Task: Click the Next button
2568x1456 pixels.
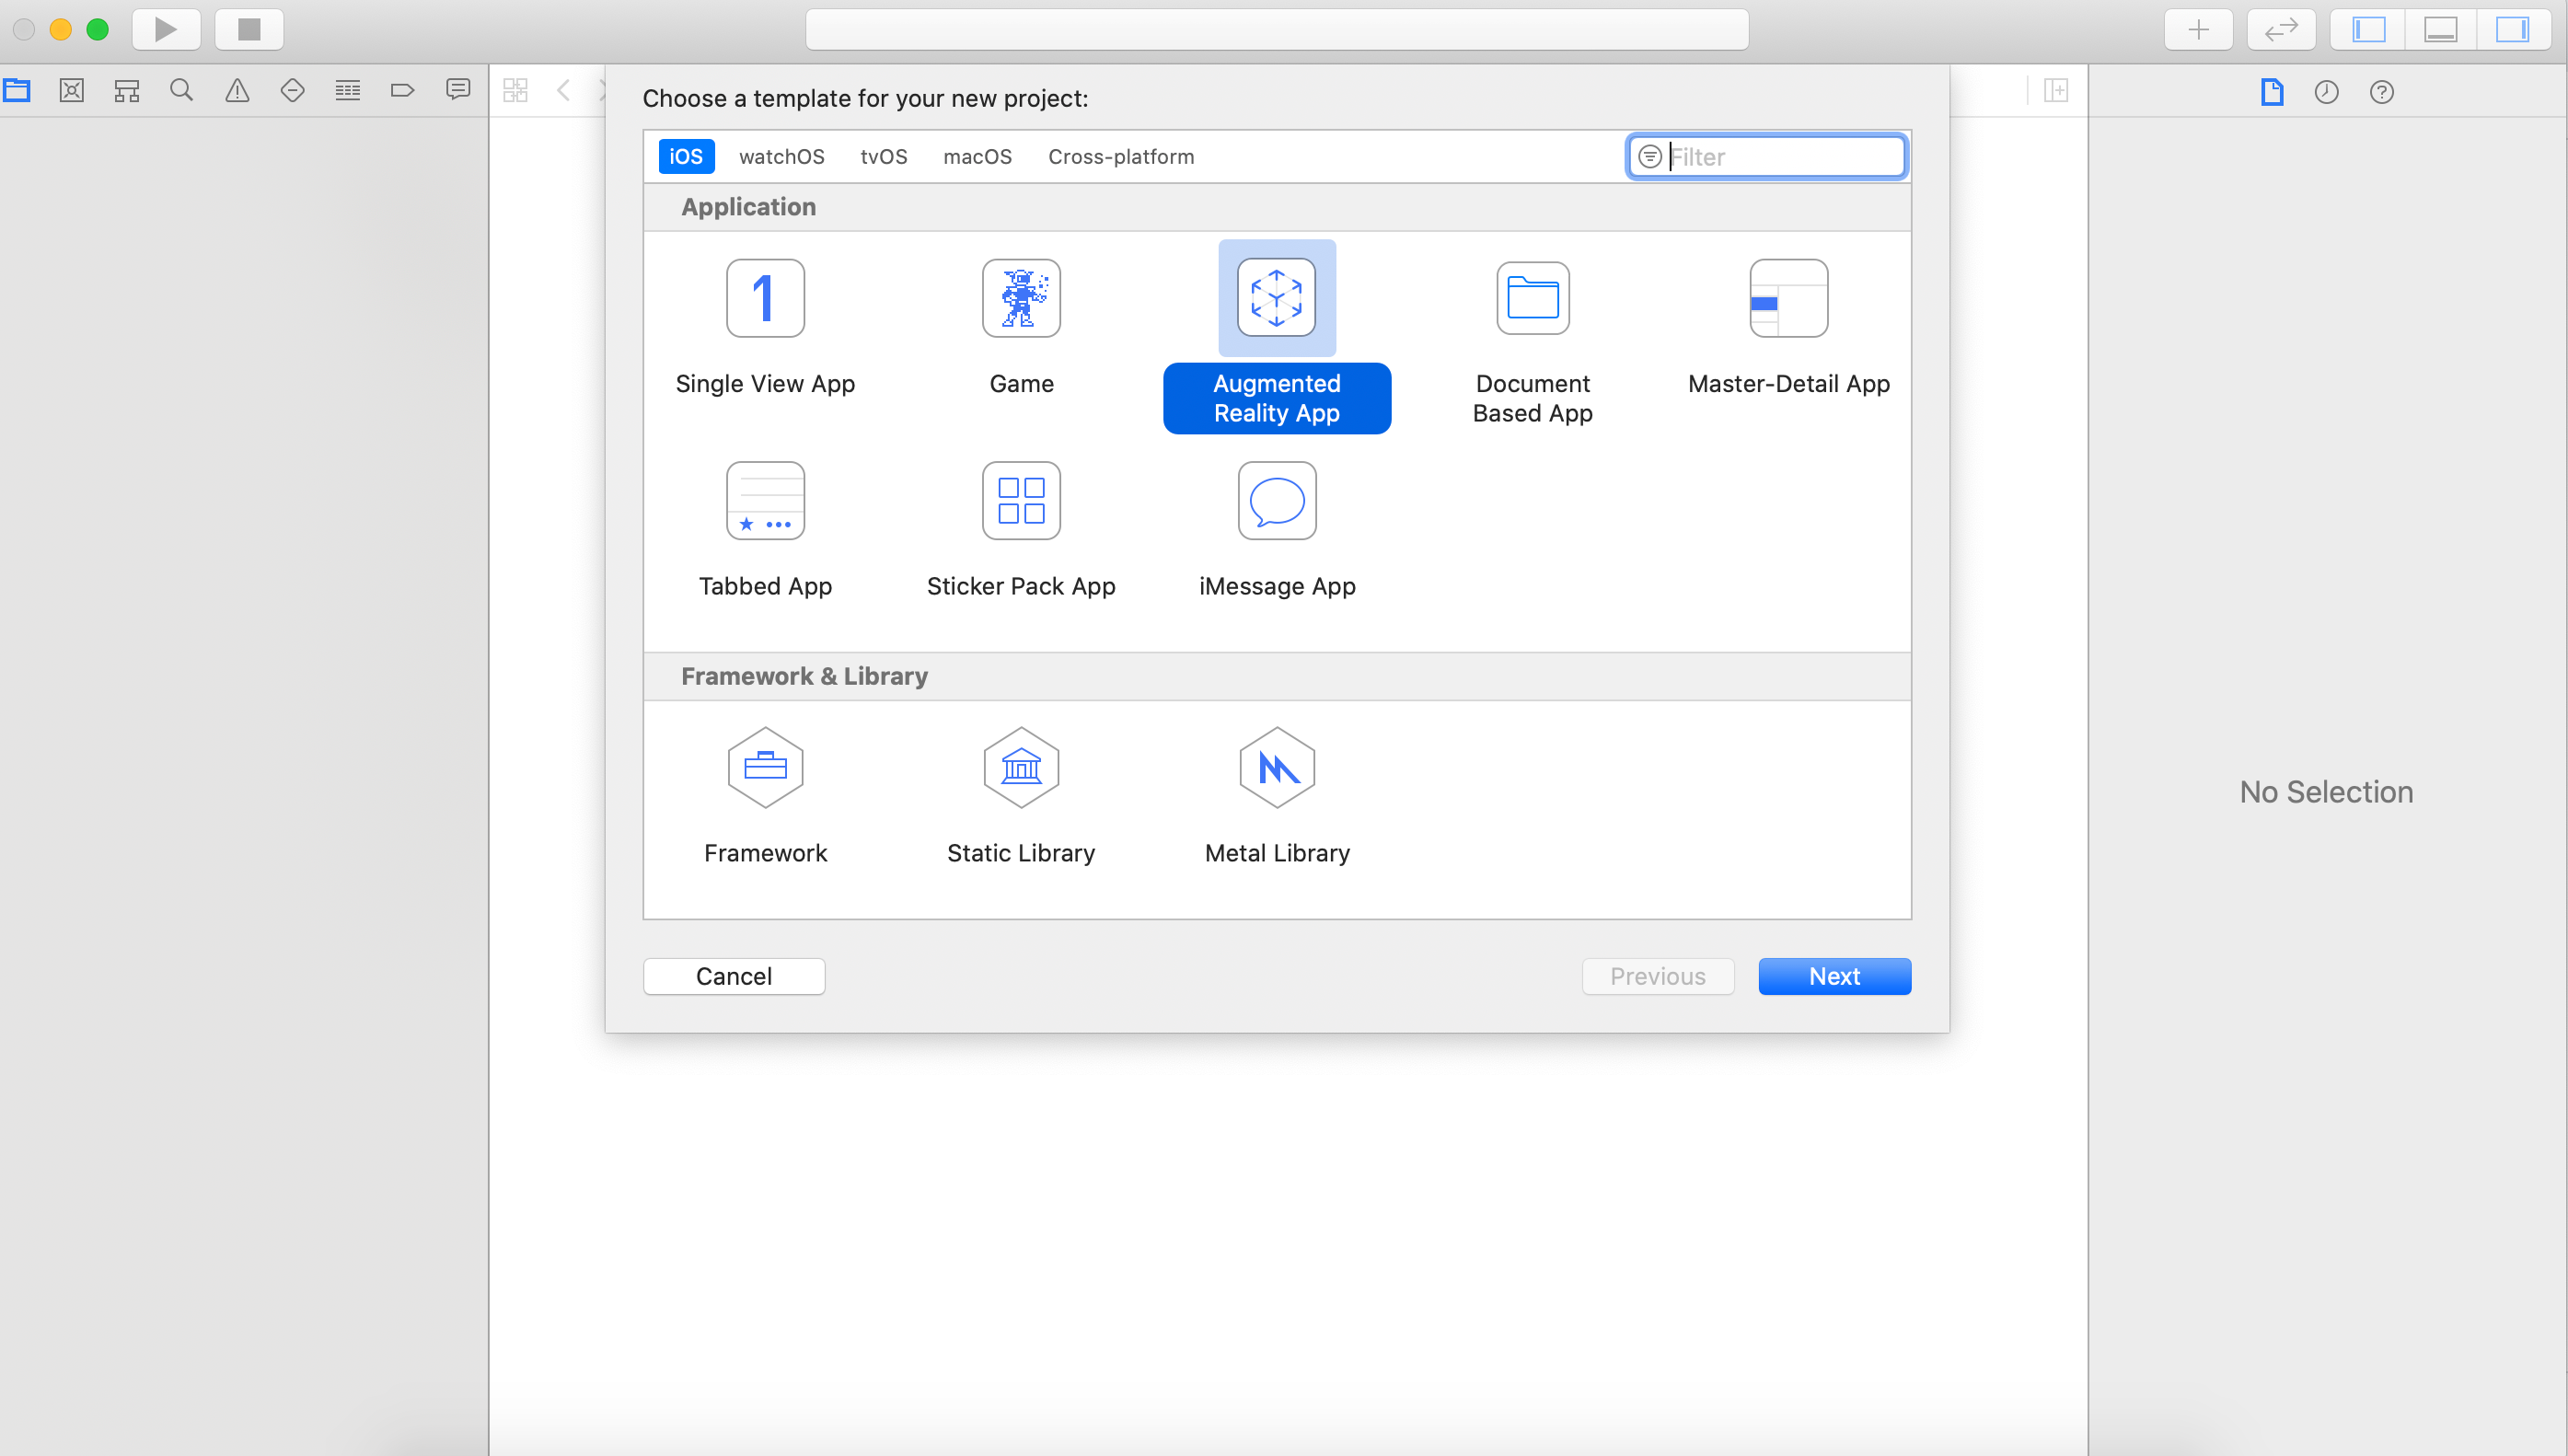Action: point(1833,976)
